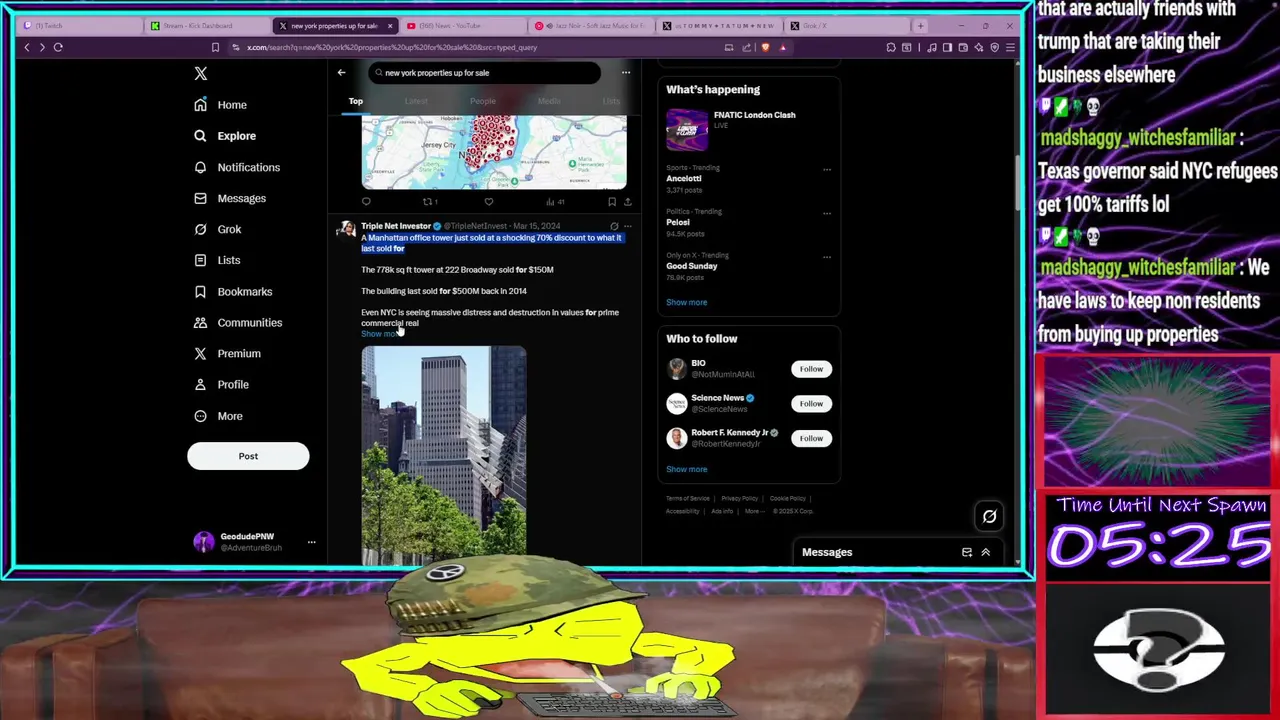Click the Mar 15, 2024 post date
Screen dimensions: 1280x720
537,226
